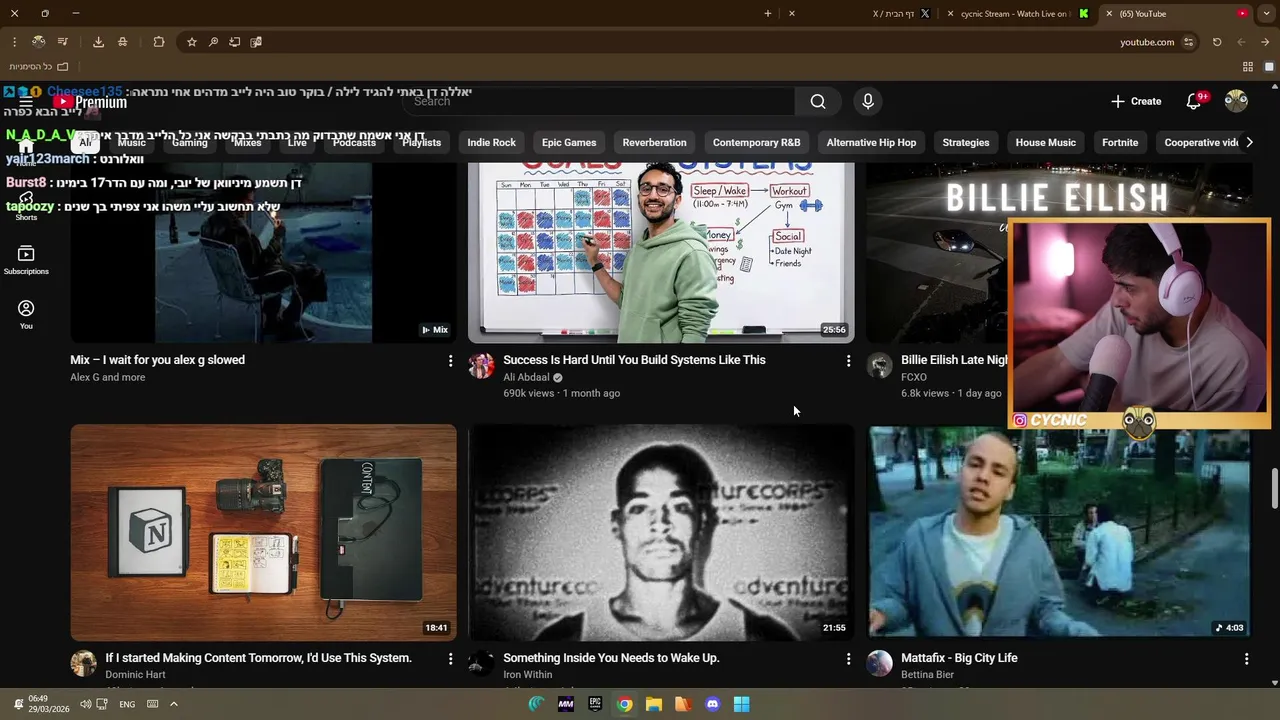
Task: Open File Explorer from the taskbar
Action: (x=654, y=704)
